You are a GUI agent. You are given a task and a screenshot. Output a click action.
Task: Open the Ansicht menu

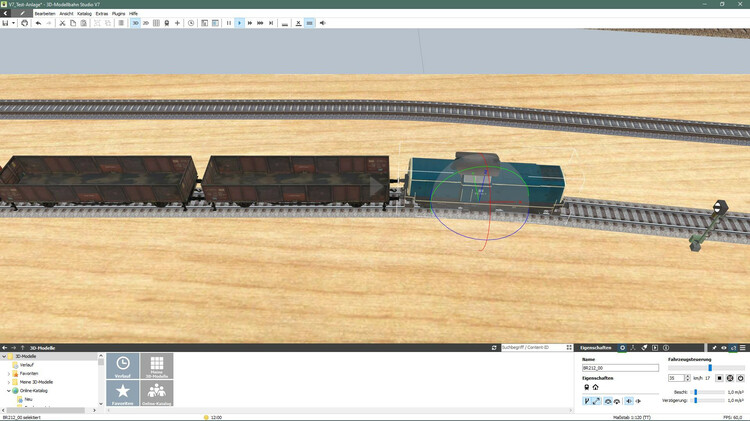[x=66, y=13]
